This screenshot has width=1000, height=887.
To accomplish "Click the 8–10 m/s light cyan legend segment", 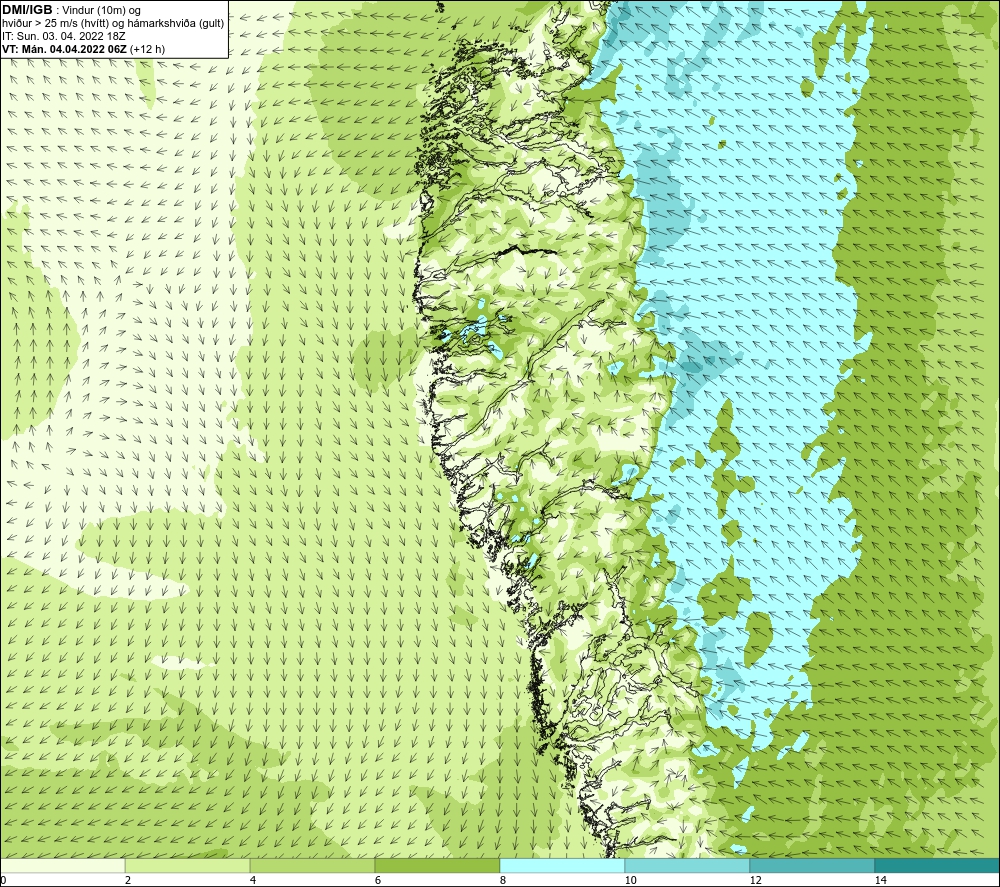I will tap(562, 866).
